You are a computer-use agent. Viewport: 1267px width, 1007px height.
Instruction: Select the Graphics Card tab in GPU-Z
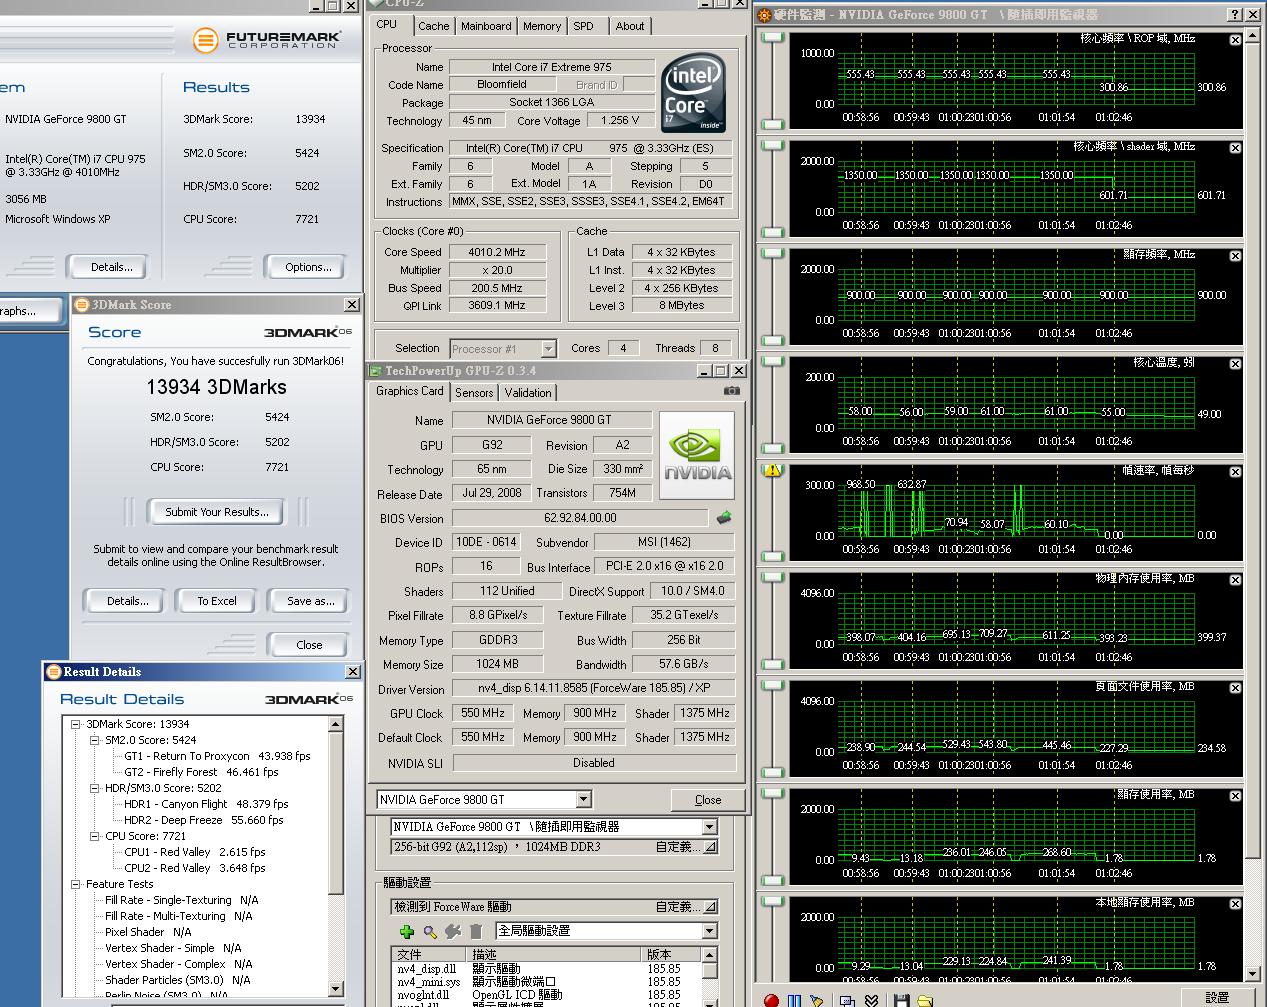[x=409, y=391]
